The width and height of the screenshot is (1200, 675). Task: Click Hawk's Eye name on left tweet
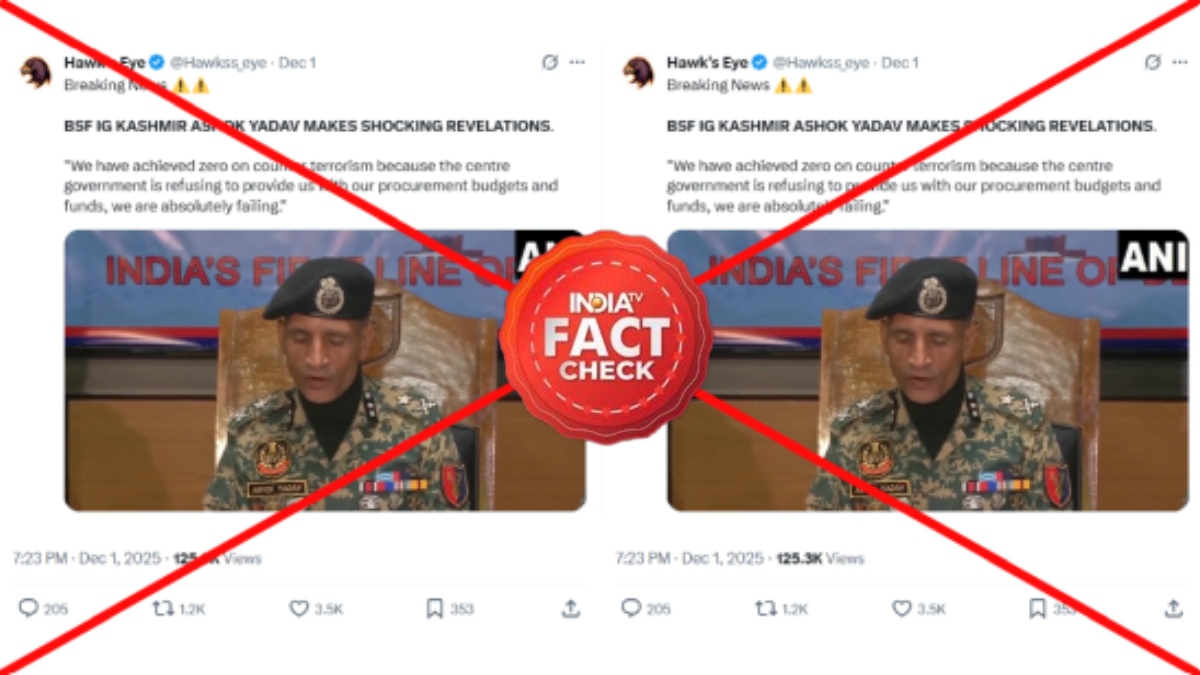pos(106,62)
